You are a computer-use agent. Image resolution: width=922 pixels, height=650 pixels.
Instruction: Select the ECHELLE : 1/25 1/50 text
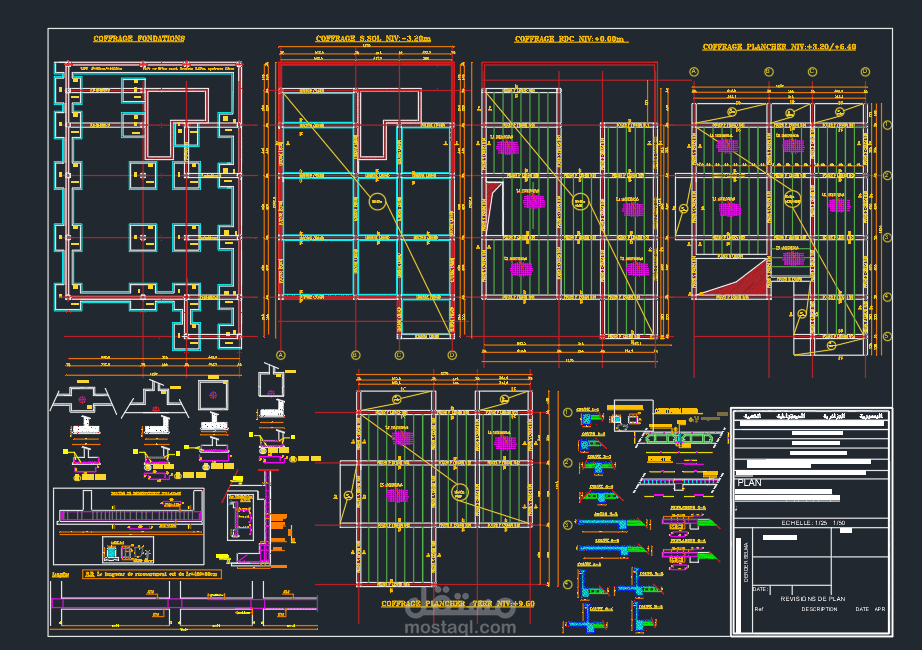click(813, 522)
